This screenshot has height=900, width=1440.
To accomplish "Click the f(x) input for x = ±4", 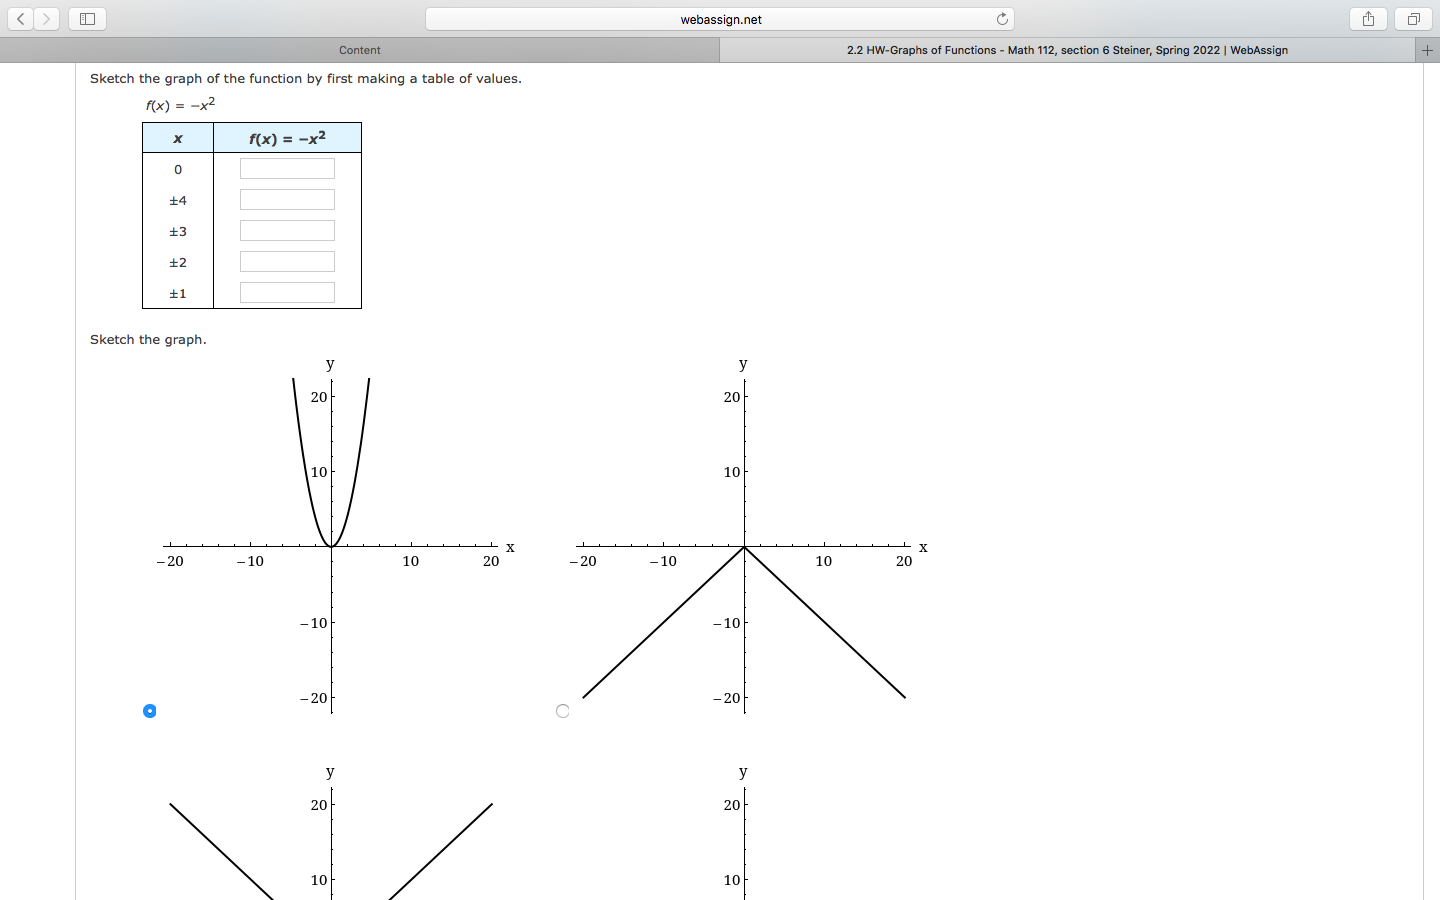I will (x=287, y=200).
